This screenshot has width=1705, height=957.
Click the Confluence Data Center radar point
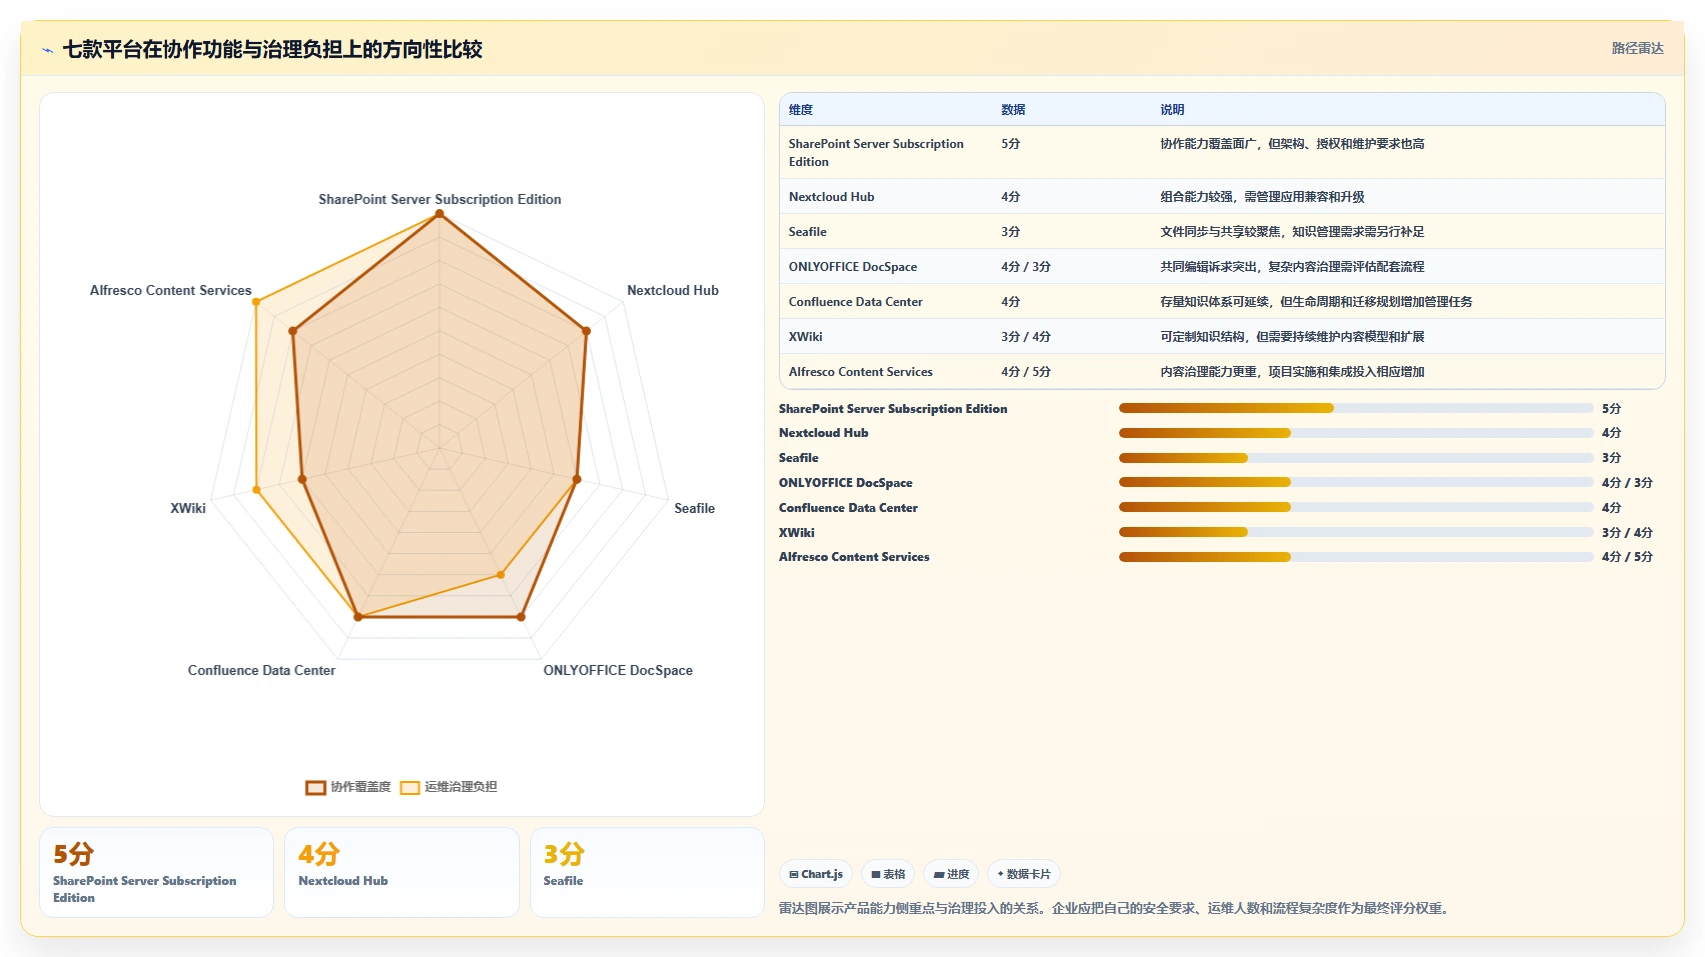358,617
